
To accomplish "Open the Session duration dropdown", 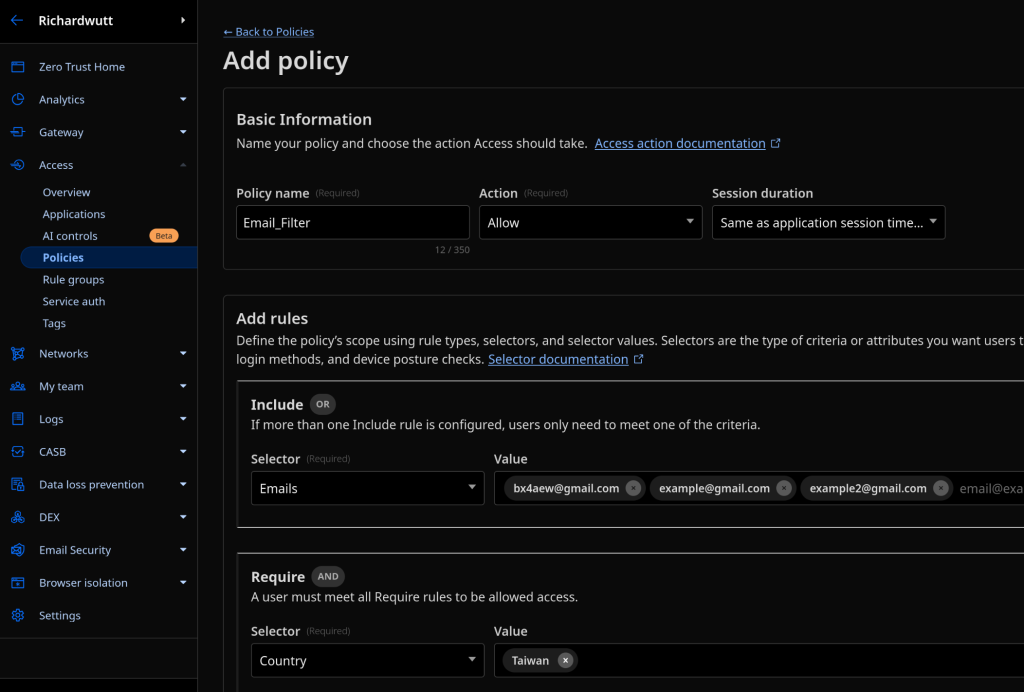I will click(828, 223).
